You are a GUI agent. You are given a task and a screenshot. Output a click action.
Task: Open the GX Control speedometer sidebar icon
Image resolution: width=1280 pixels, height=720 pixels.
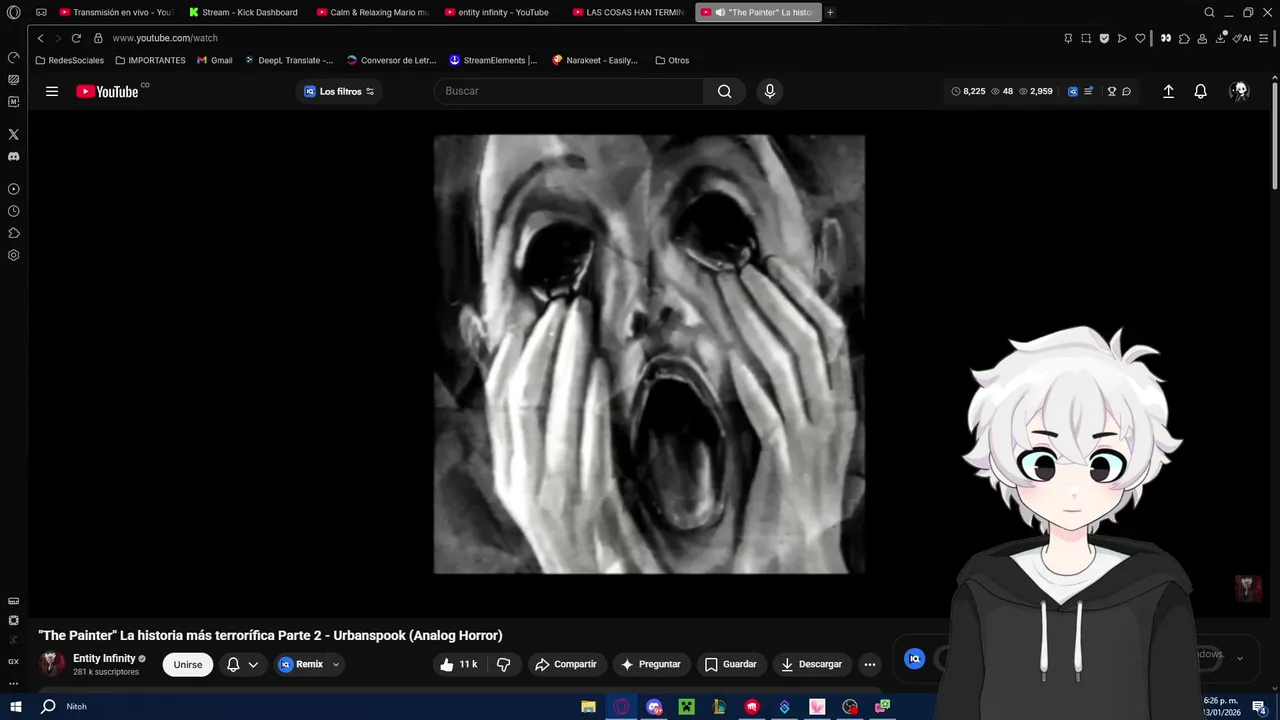(13, 57)
